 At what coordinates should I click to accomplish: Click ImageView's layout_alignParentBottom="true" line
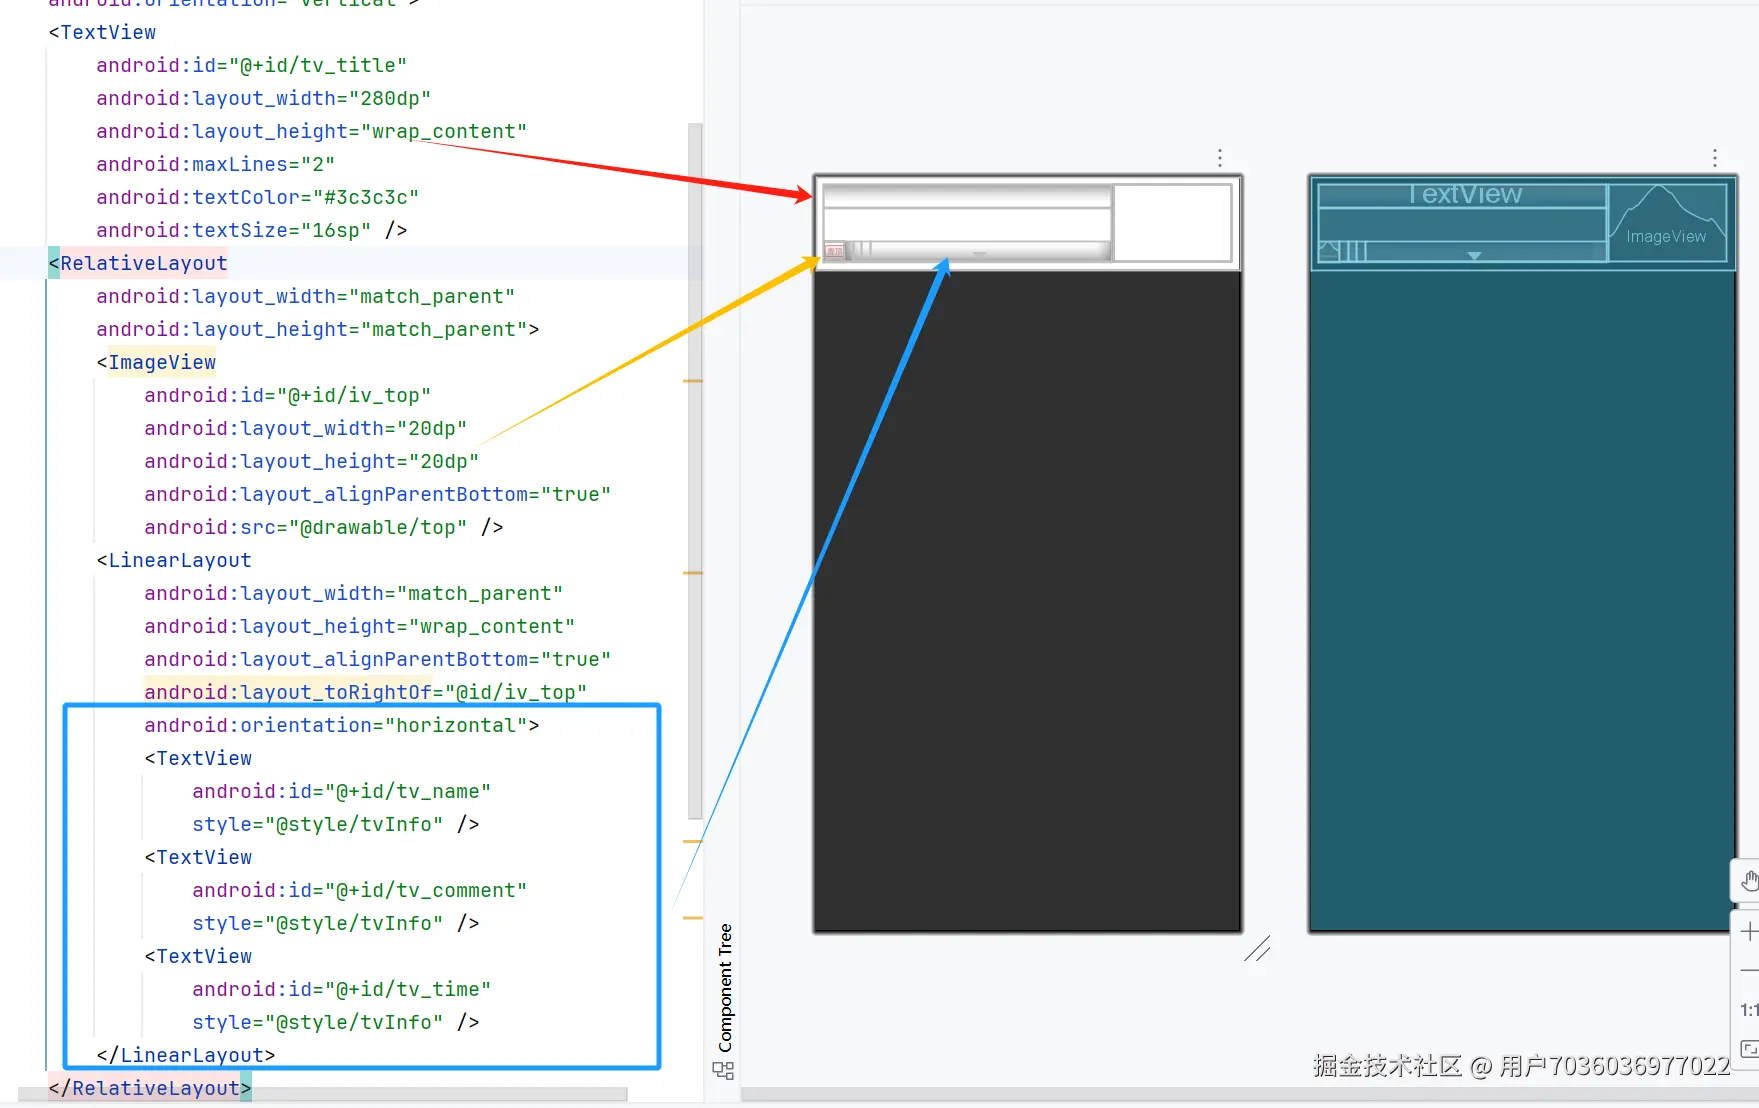[x=378, y=494]
